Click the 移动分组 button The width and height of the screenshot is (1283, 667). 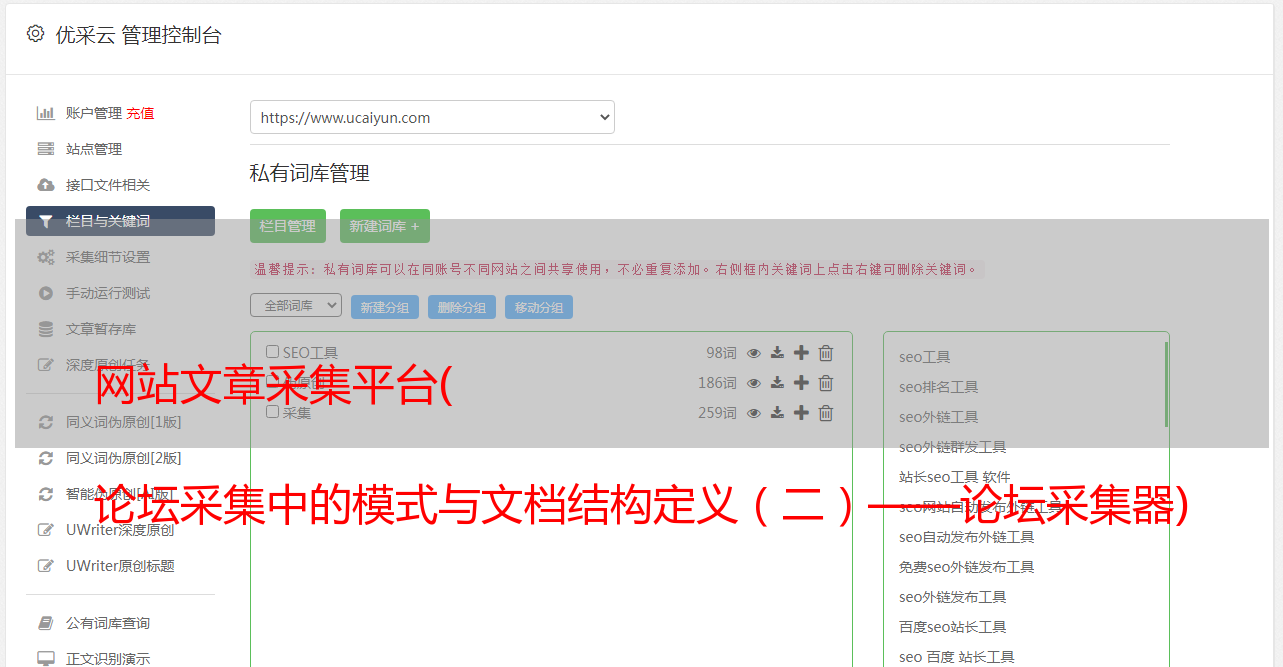pyautogui.click(x=539, y=307)
